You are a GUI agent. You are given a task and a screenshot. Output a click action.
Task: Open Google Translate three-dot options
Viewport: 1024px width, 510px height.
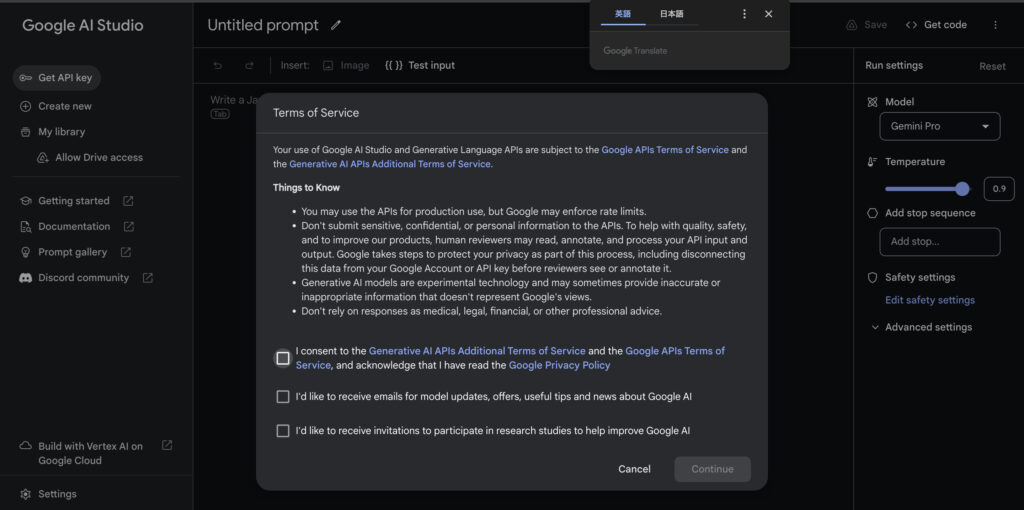pyautogui.click(x=744, y=14)
